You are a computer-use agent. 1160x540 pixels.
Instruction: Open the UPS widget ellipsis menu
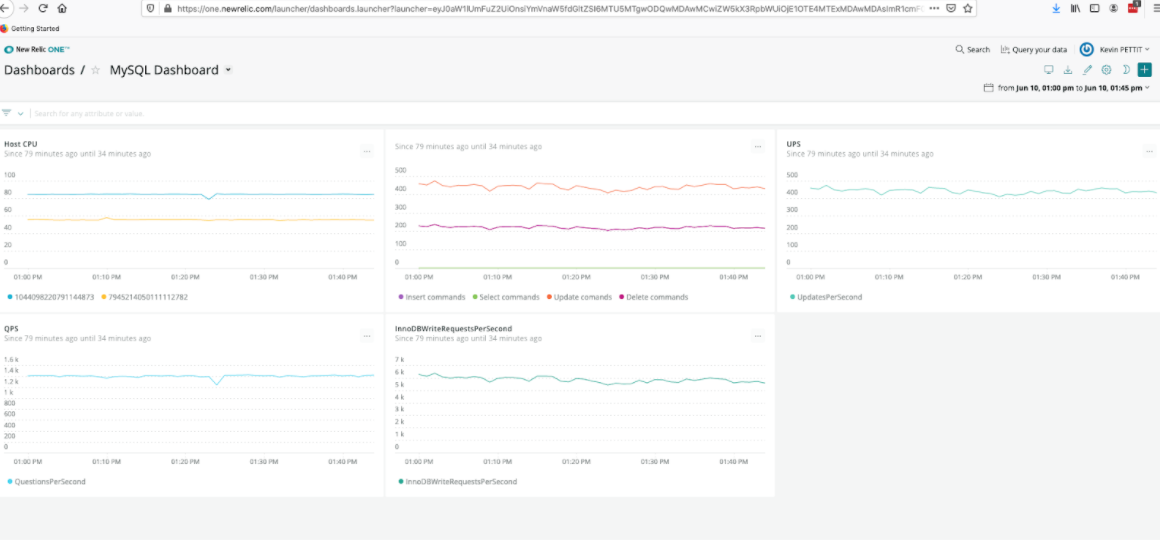[x=1150, y=150]
